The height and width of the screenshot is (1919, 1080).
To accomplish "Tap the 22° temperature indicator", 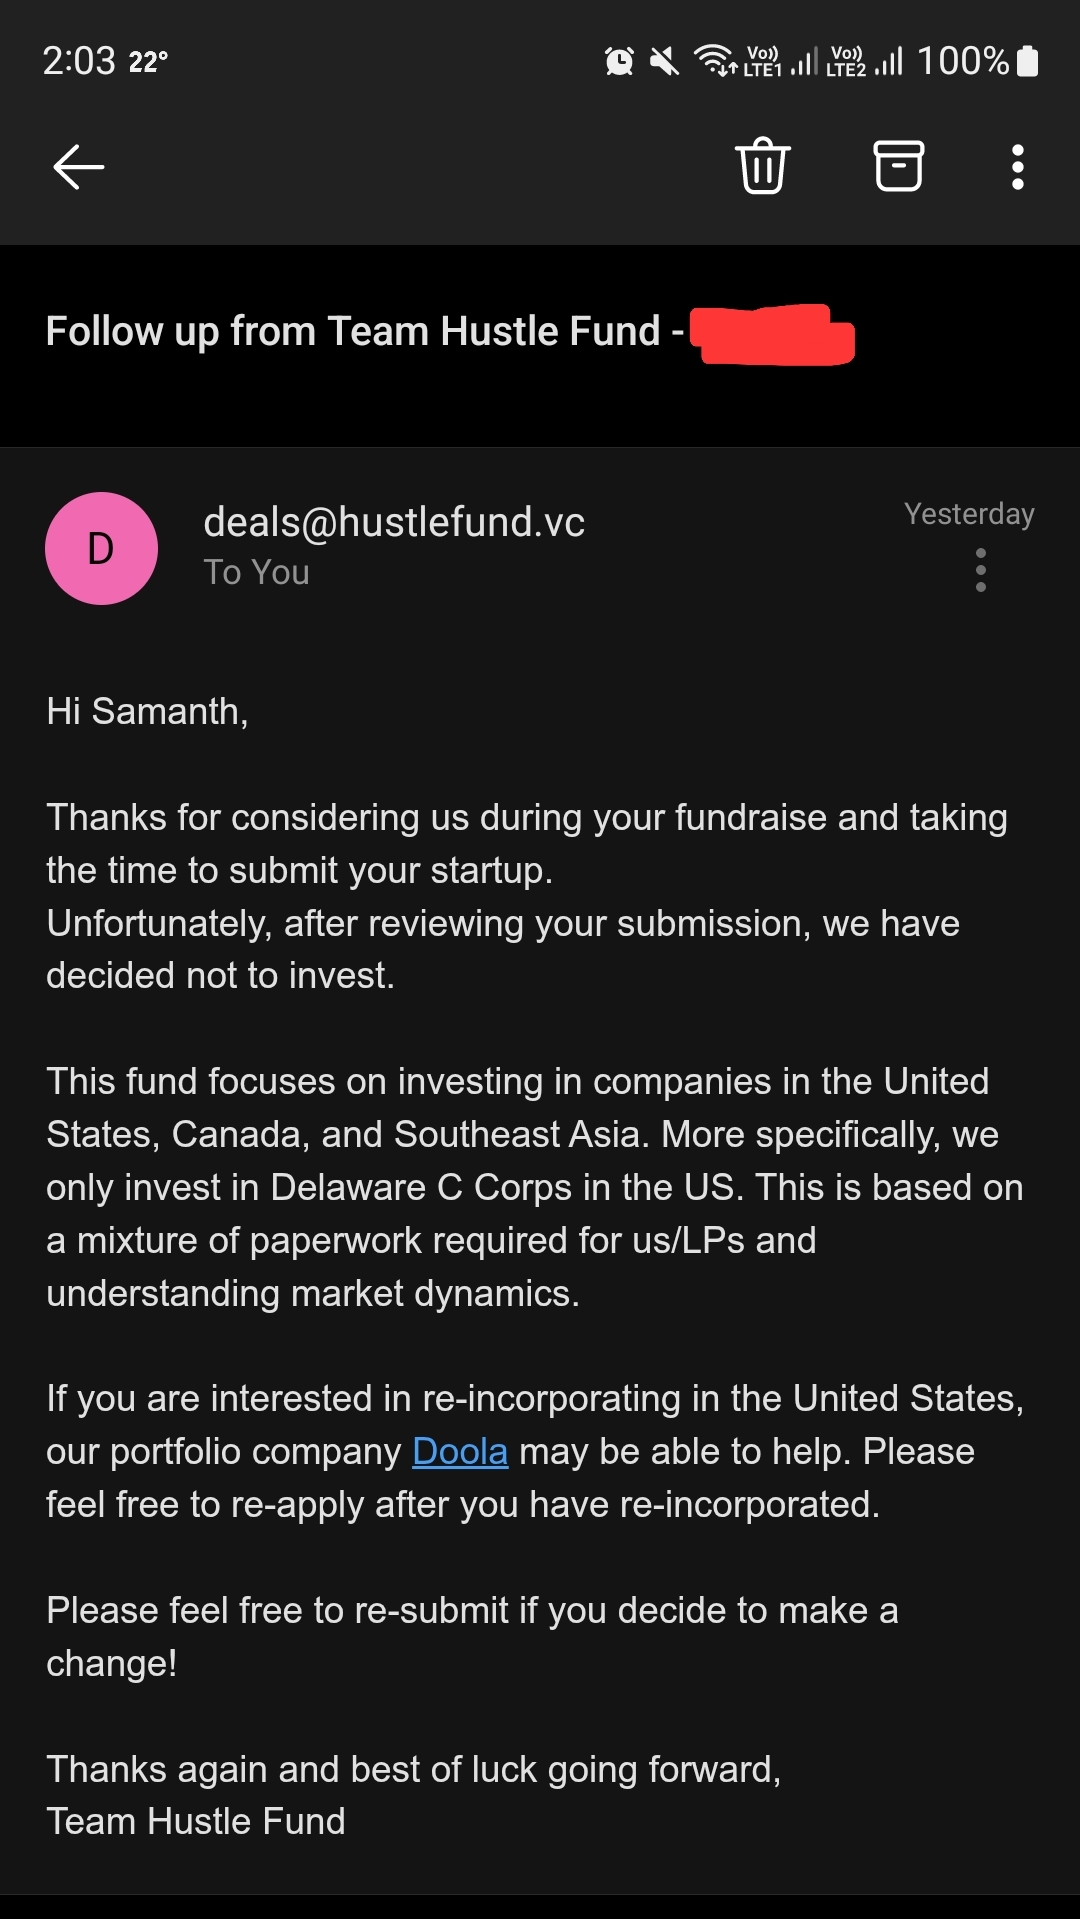I will click(148, 62).
